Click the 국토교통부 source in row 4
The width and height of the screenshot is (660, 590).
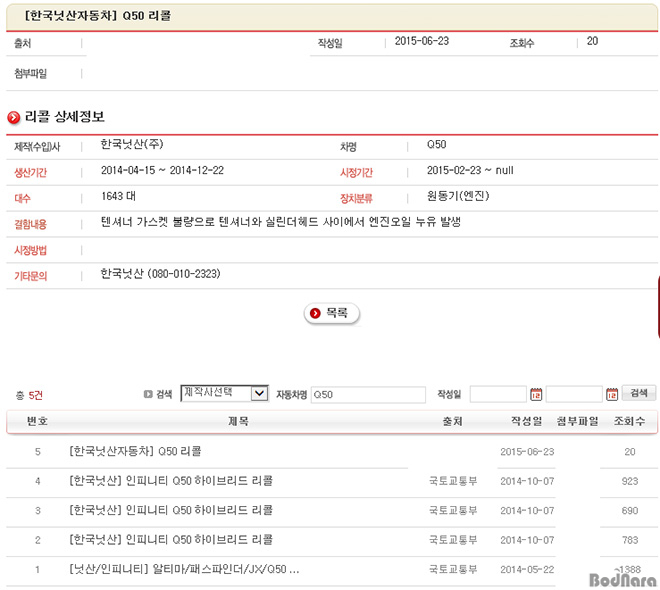[453, 481]
